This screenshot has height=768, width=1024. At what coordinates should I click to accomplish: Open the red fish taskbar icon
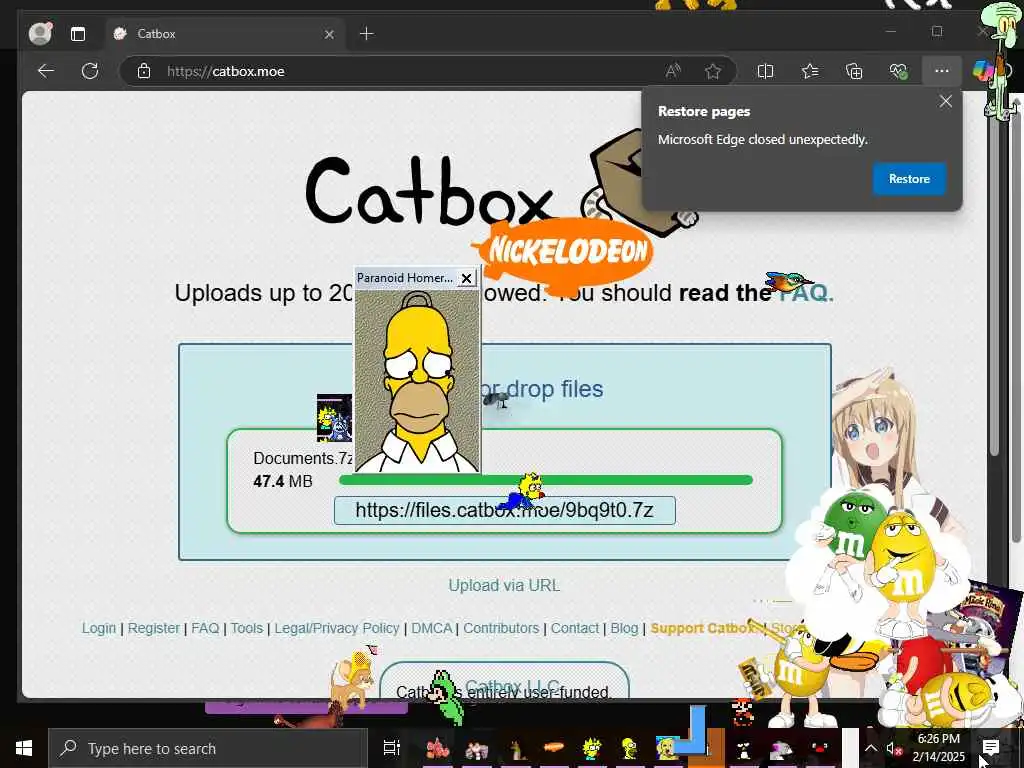tap(438, 748)
